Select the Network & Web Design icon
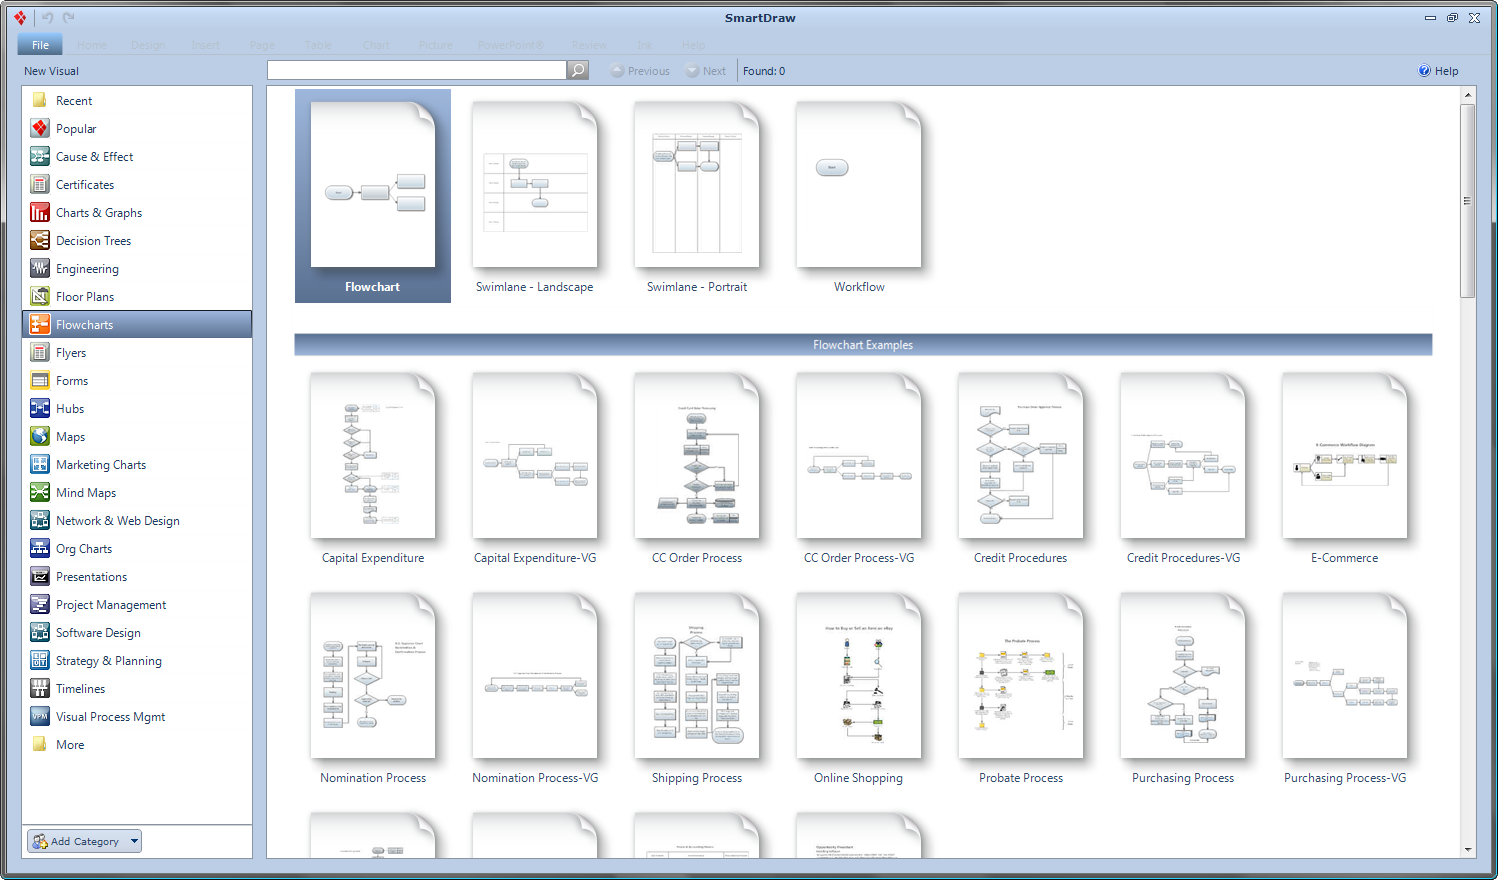The width and height of the screenshot is (1498, 880). [39, 520]
